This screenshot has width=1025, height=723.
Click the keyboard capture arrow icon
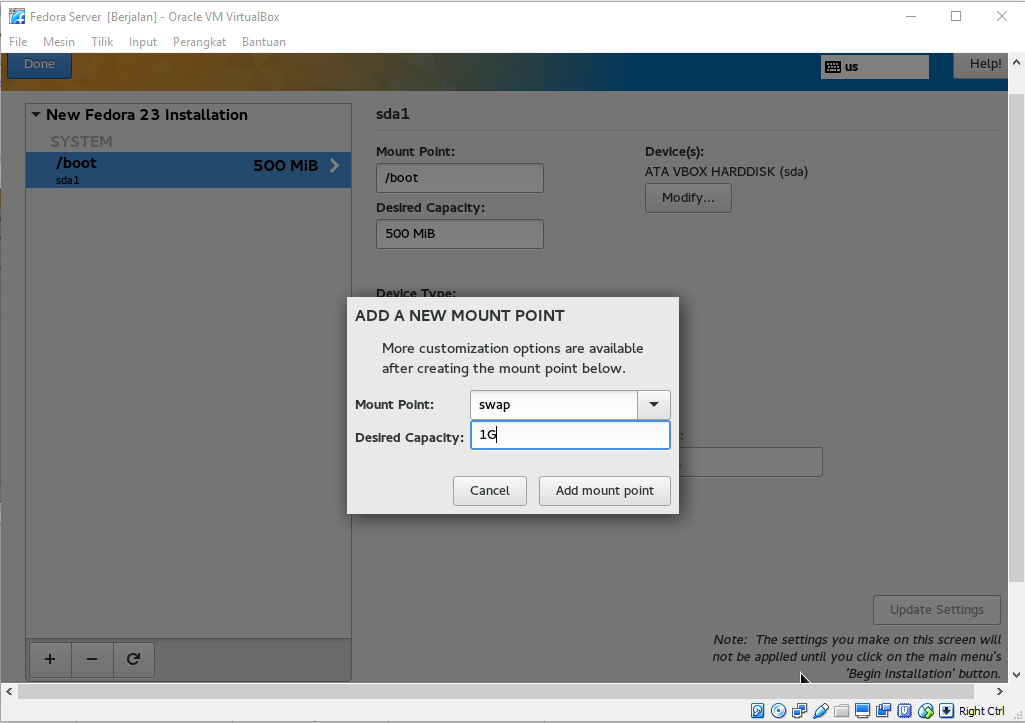pos(947,711)
